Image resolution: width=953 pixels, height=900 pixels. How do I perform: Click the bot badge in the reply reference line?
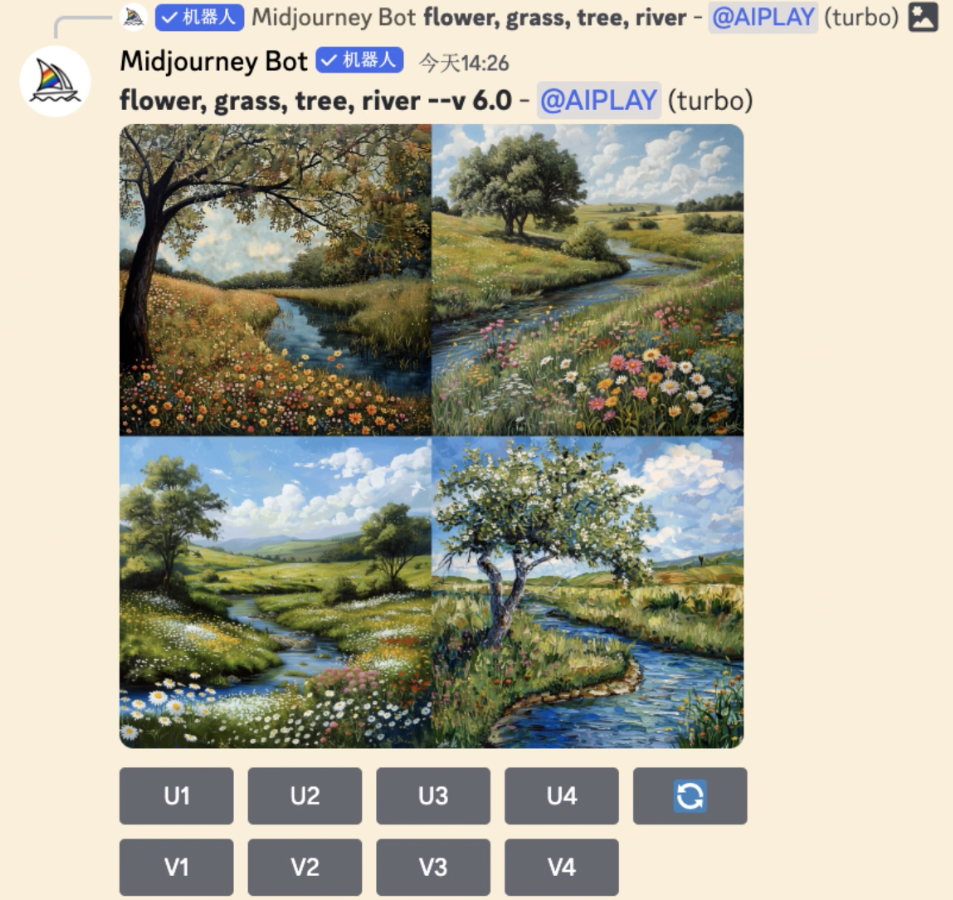point(199,17)
